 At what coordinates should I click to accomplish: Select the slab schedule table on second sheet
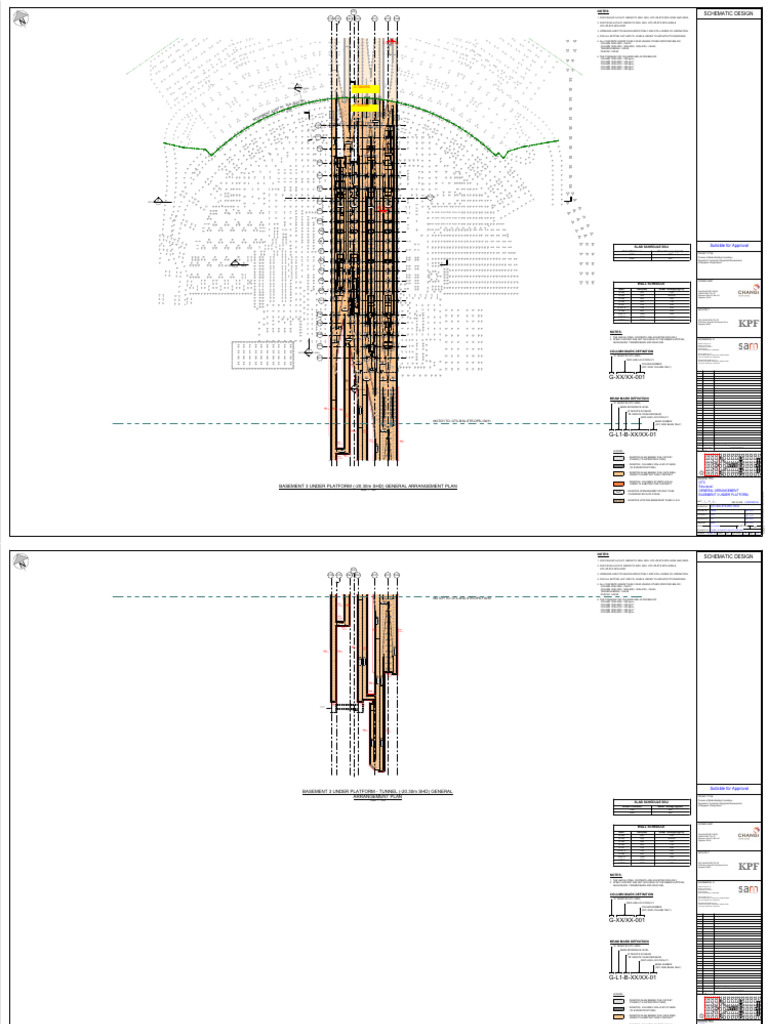point(652,807)
